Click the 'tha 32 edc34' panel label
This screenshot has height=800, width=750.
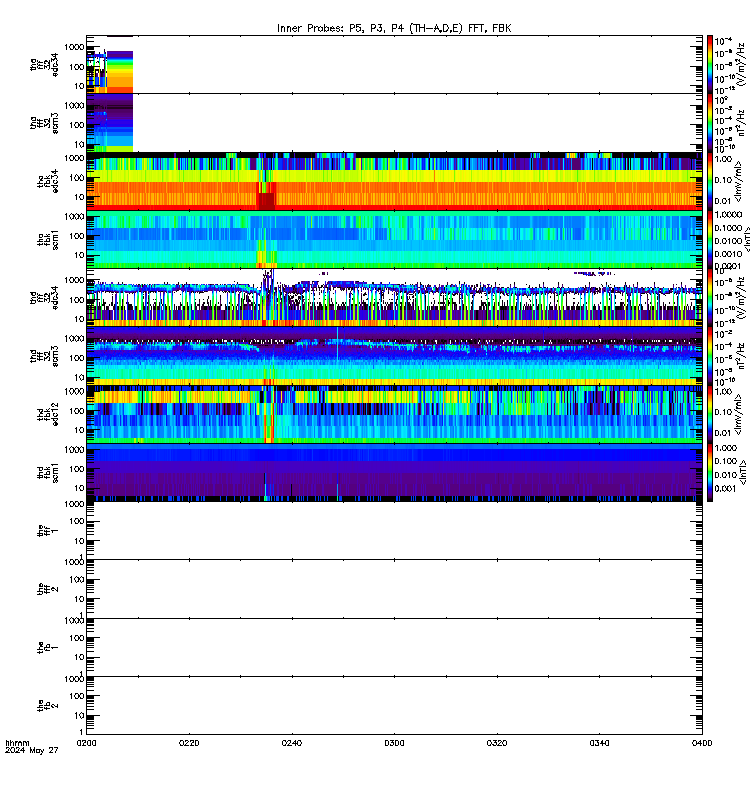pos(44,65)
